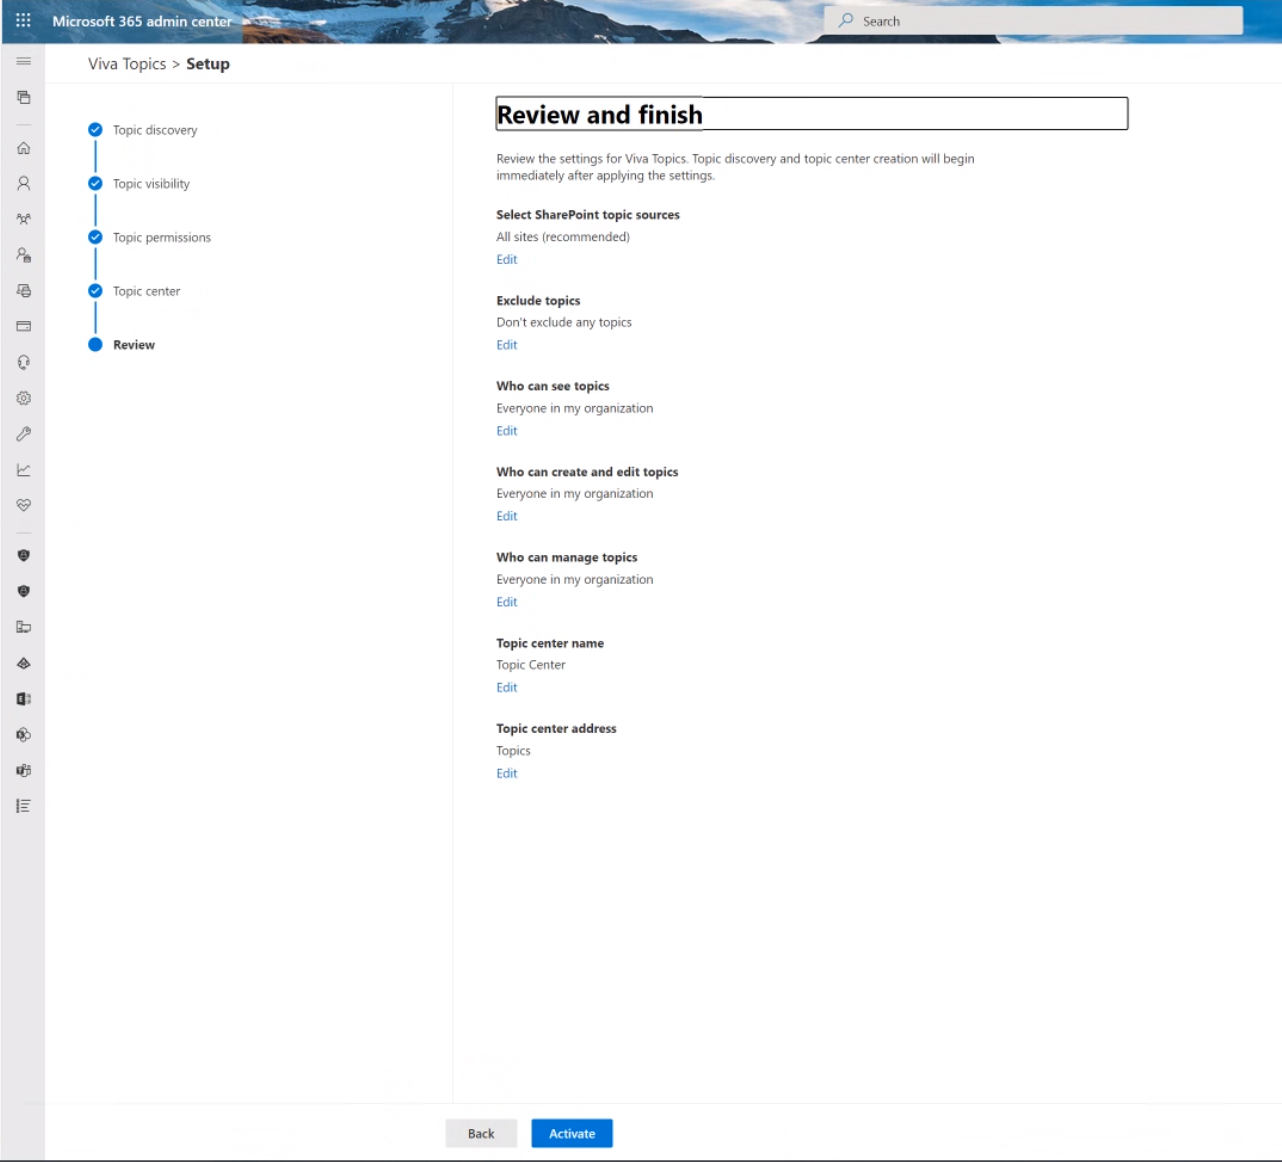
Task: Open the Support headset icon
Action: [23, 362]
